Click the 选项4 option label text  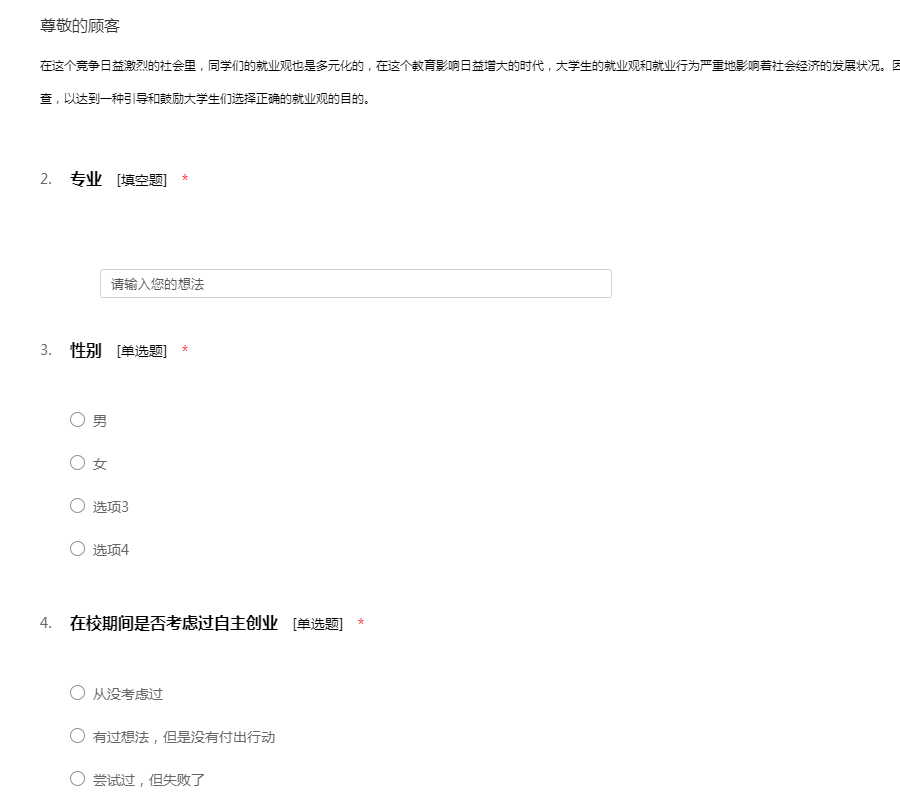pos(111,550)
